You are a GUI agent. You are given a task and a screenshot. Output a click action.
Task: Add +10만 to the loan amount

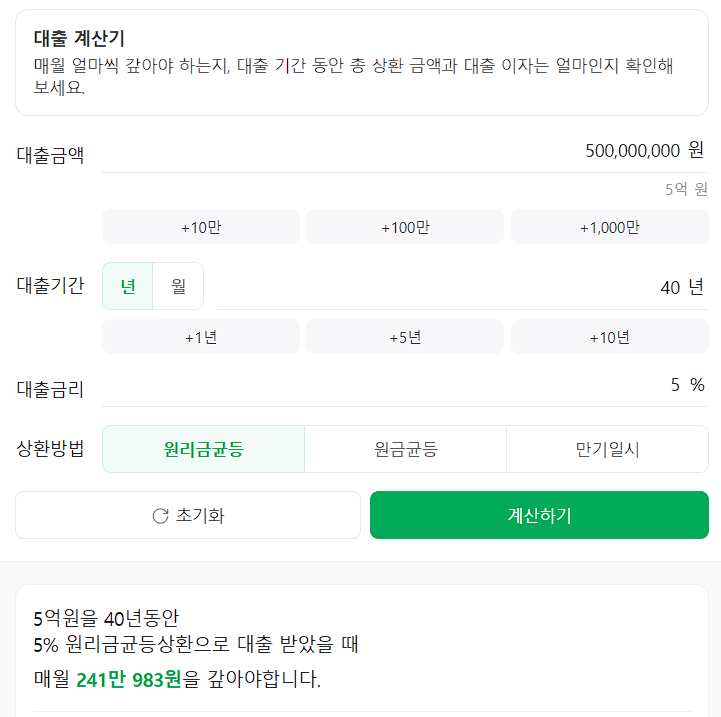pos(201,227)
